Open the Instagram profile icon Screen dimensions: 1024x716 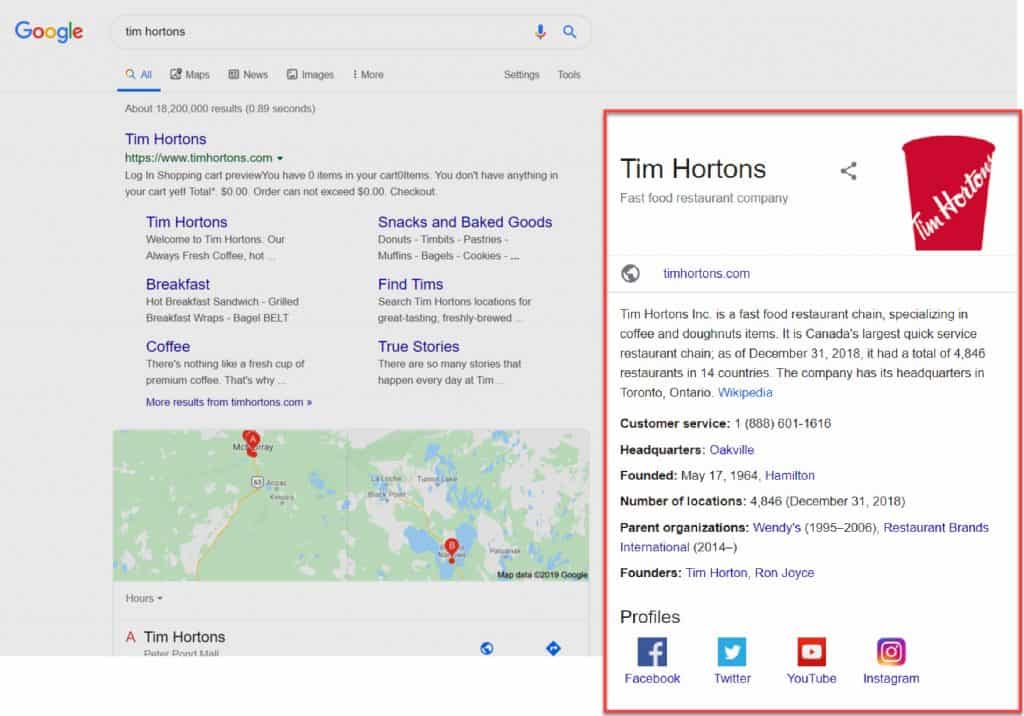click(891, 651)
